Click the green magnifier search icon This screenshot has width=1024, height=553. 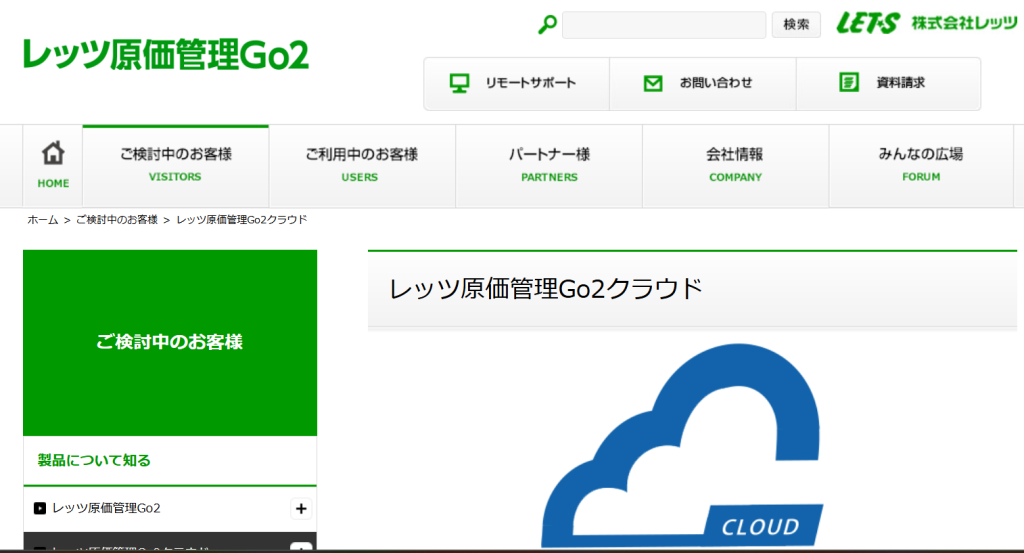[x=547, y=25]
